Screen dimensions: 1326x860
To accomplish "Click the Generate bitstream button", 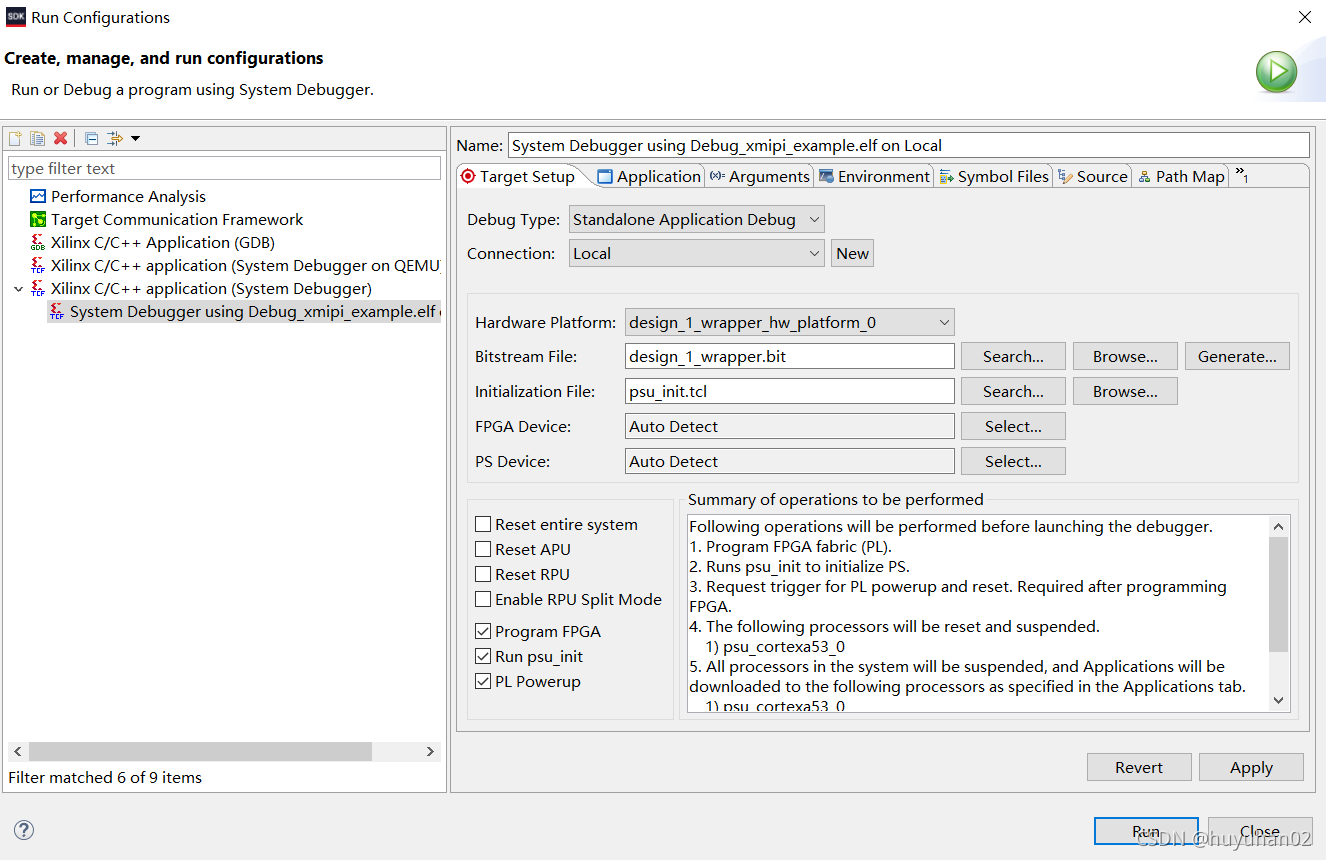I will pyautogui.click(x=1237, y=356).
